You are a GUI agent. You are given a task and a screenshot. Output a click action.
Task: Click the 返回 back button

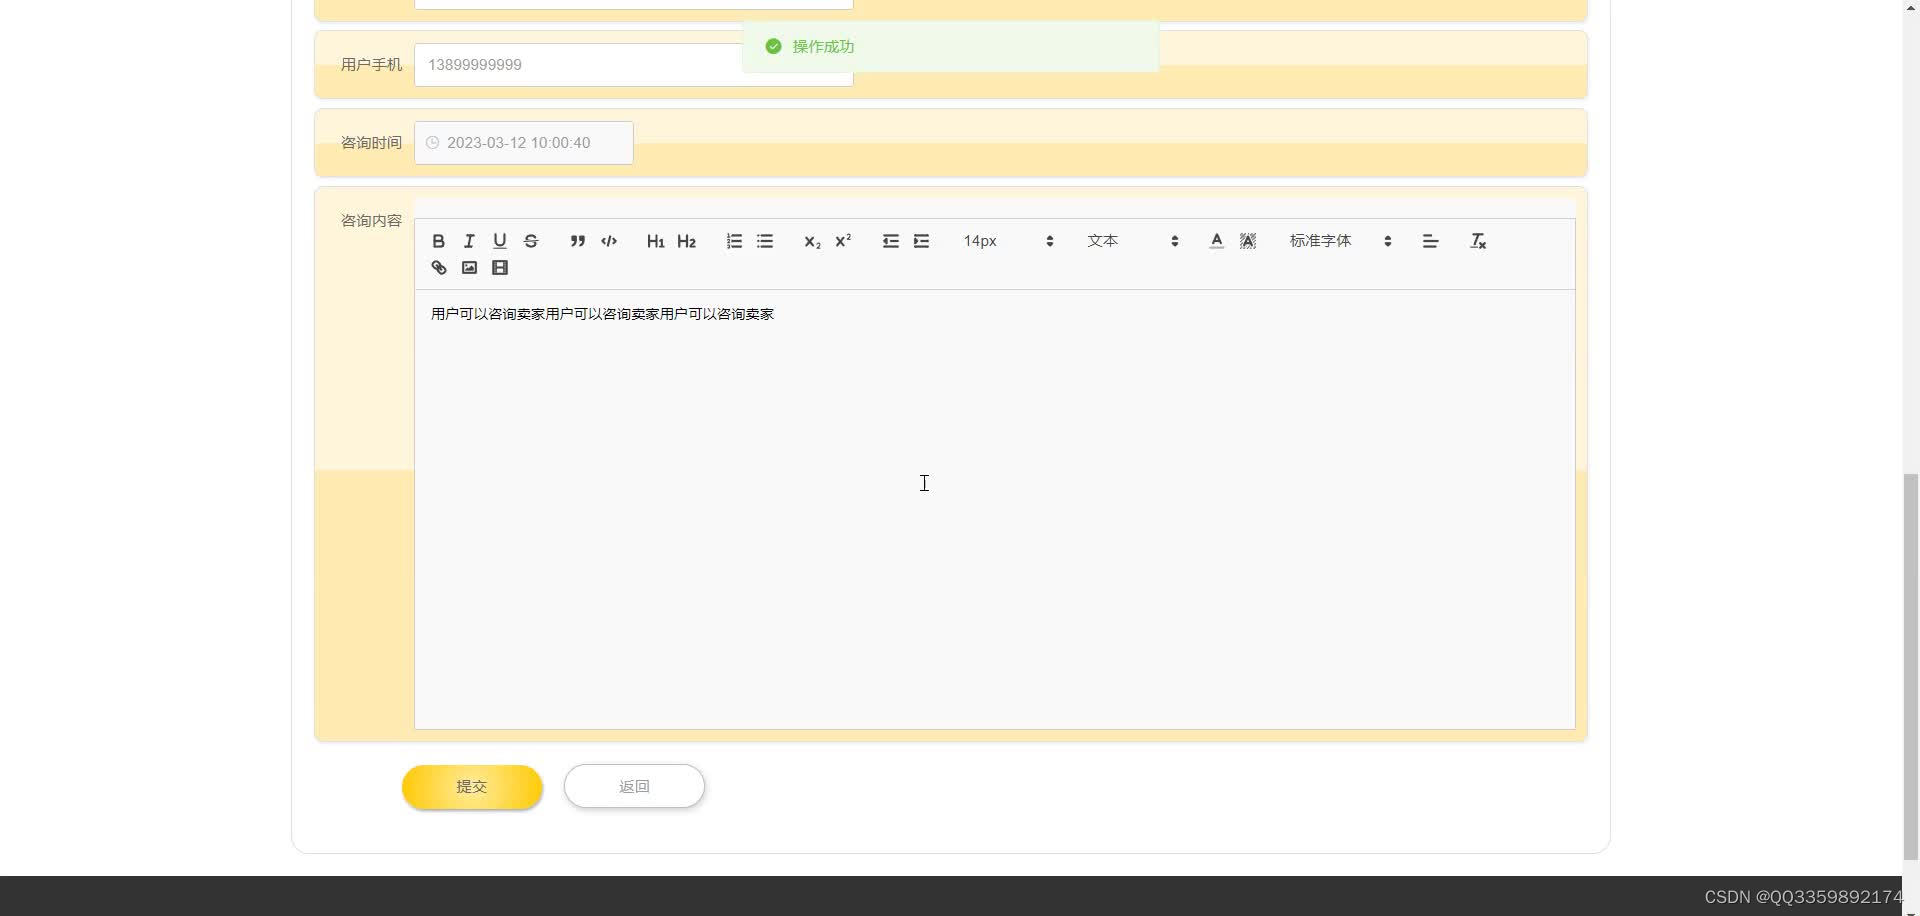point(634,787)
